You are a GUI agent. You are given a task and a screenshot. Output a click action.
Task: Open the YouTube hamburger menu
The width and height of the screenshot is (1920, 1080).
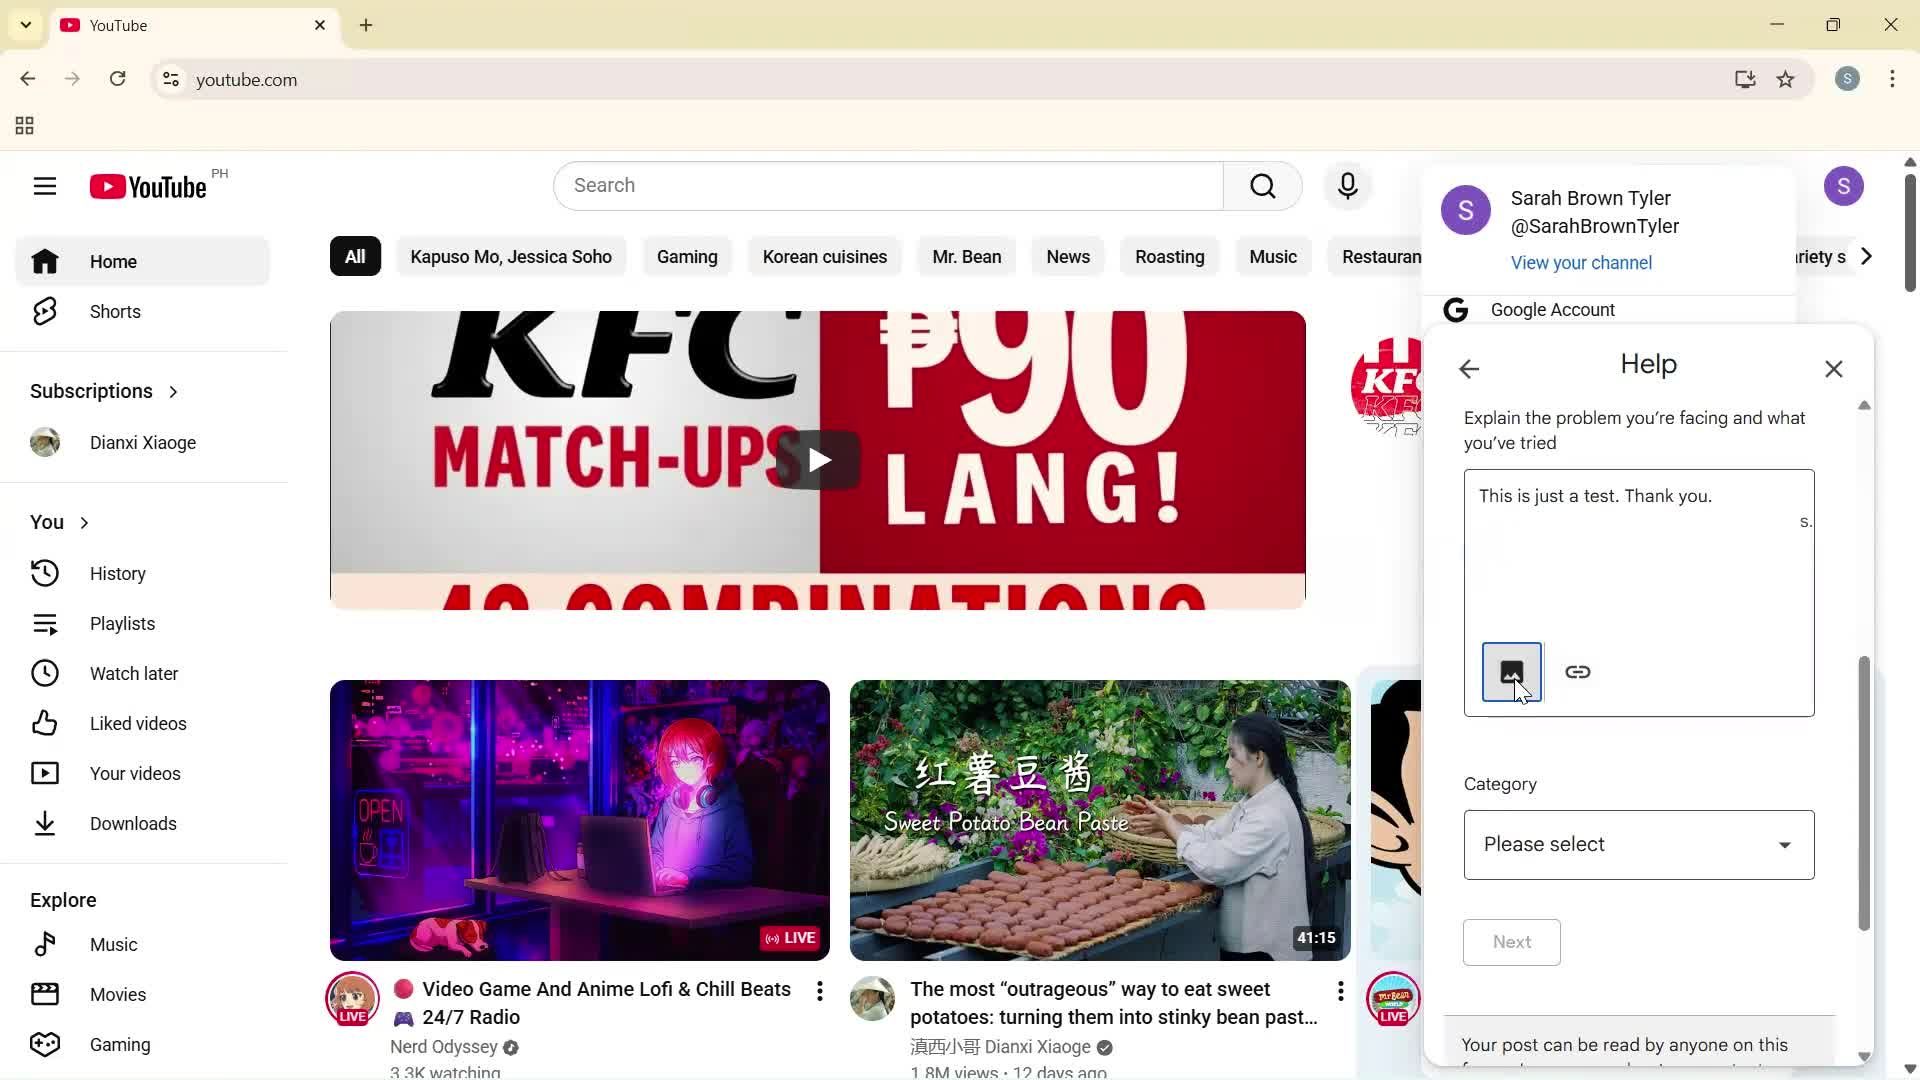point(45,186)
